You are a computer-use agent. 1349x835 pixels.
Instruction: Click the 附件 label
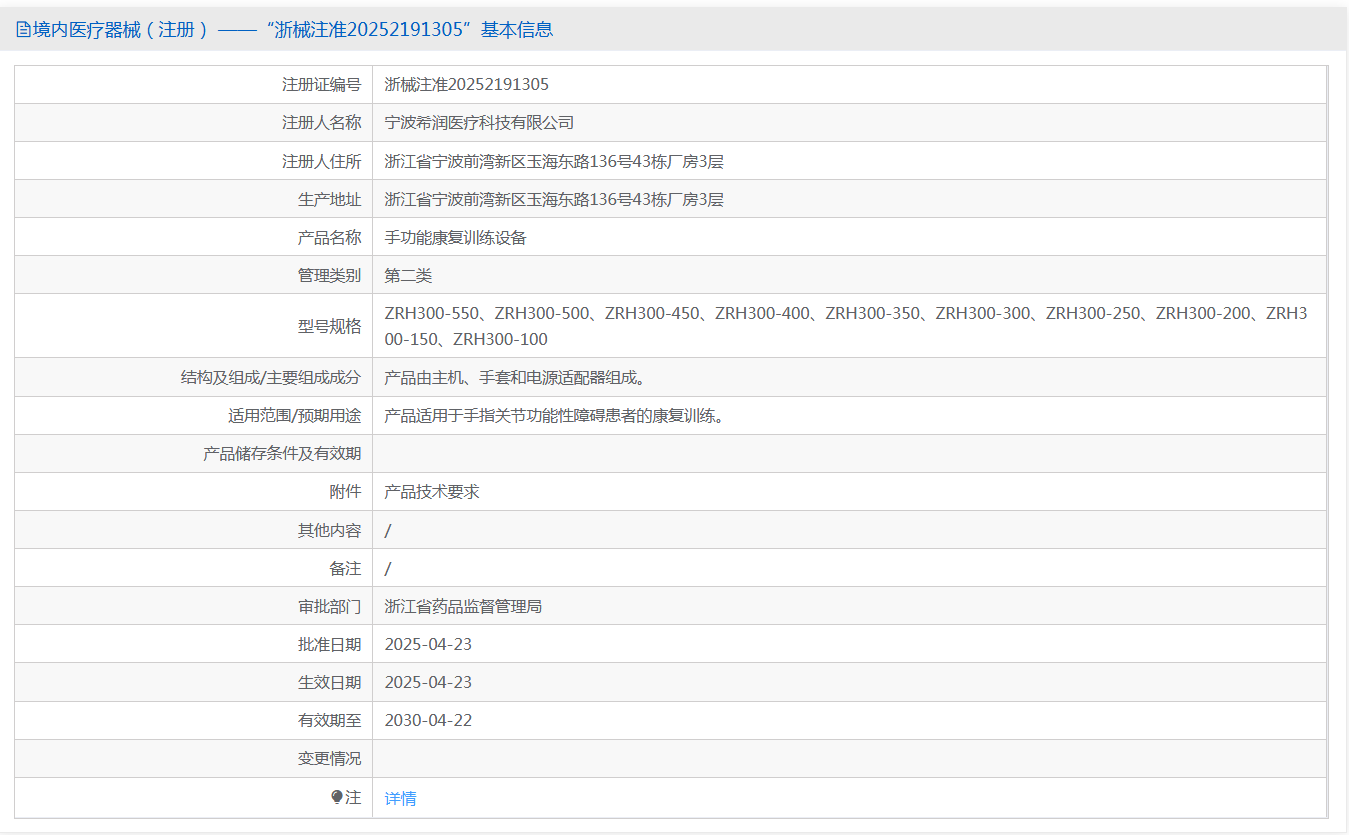click(x=345, y=492)
